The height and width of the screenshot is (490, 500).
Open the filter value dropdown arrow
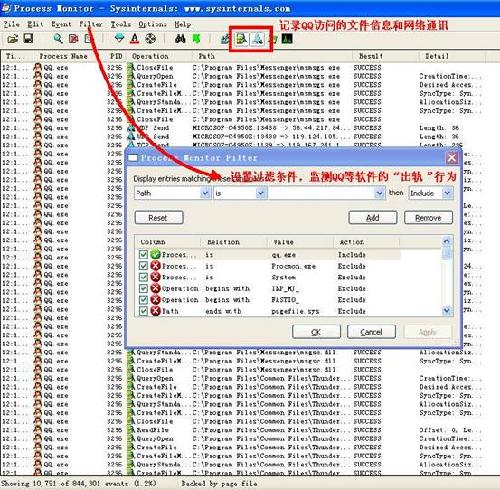pyautogui.click(x=379, y=193)
